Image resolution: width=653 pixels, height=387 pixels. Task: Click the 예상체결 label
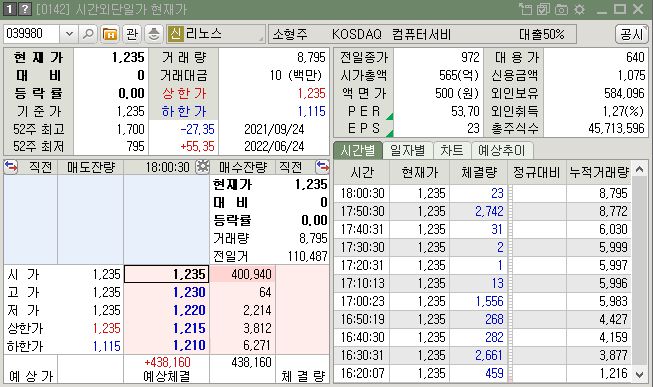click(x=167, y=376)
